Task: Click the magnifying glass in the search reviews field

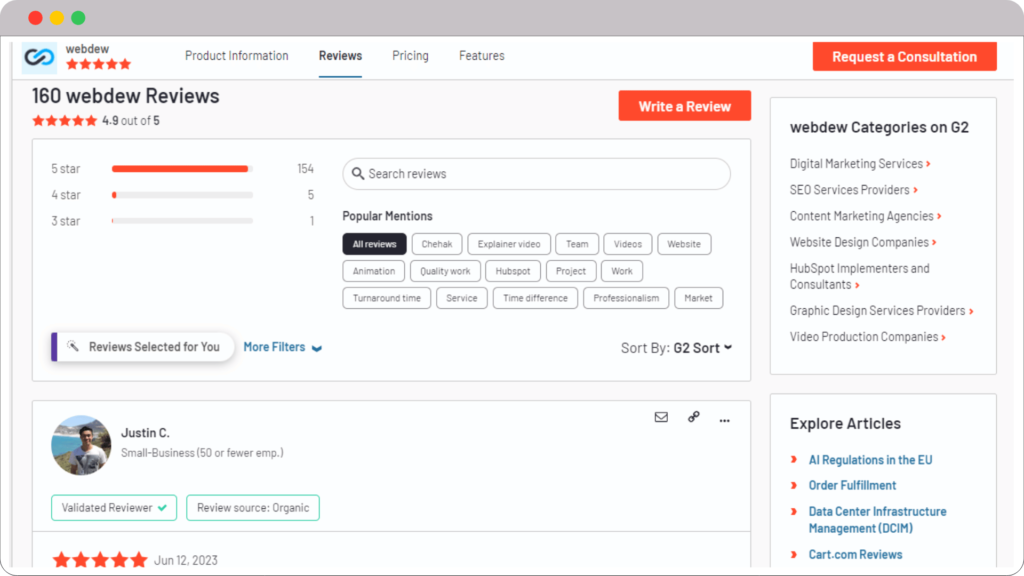Action: point(358,173)
